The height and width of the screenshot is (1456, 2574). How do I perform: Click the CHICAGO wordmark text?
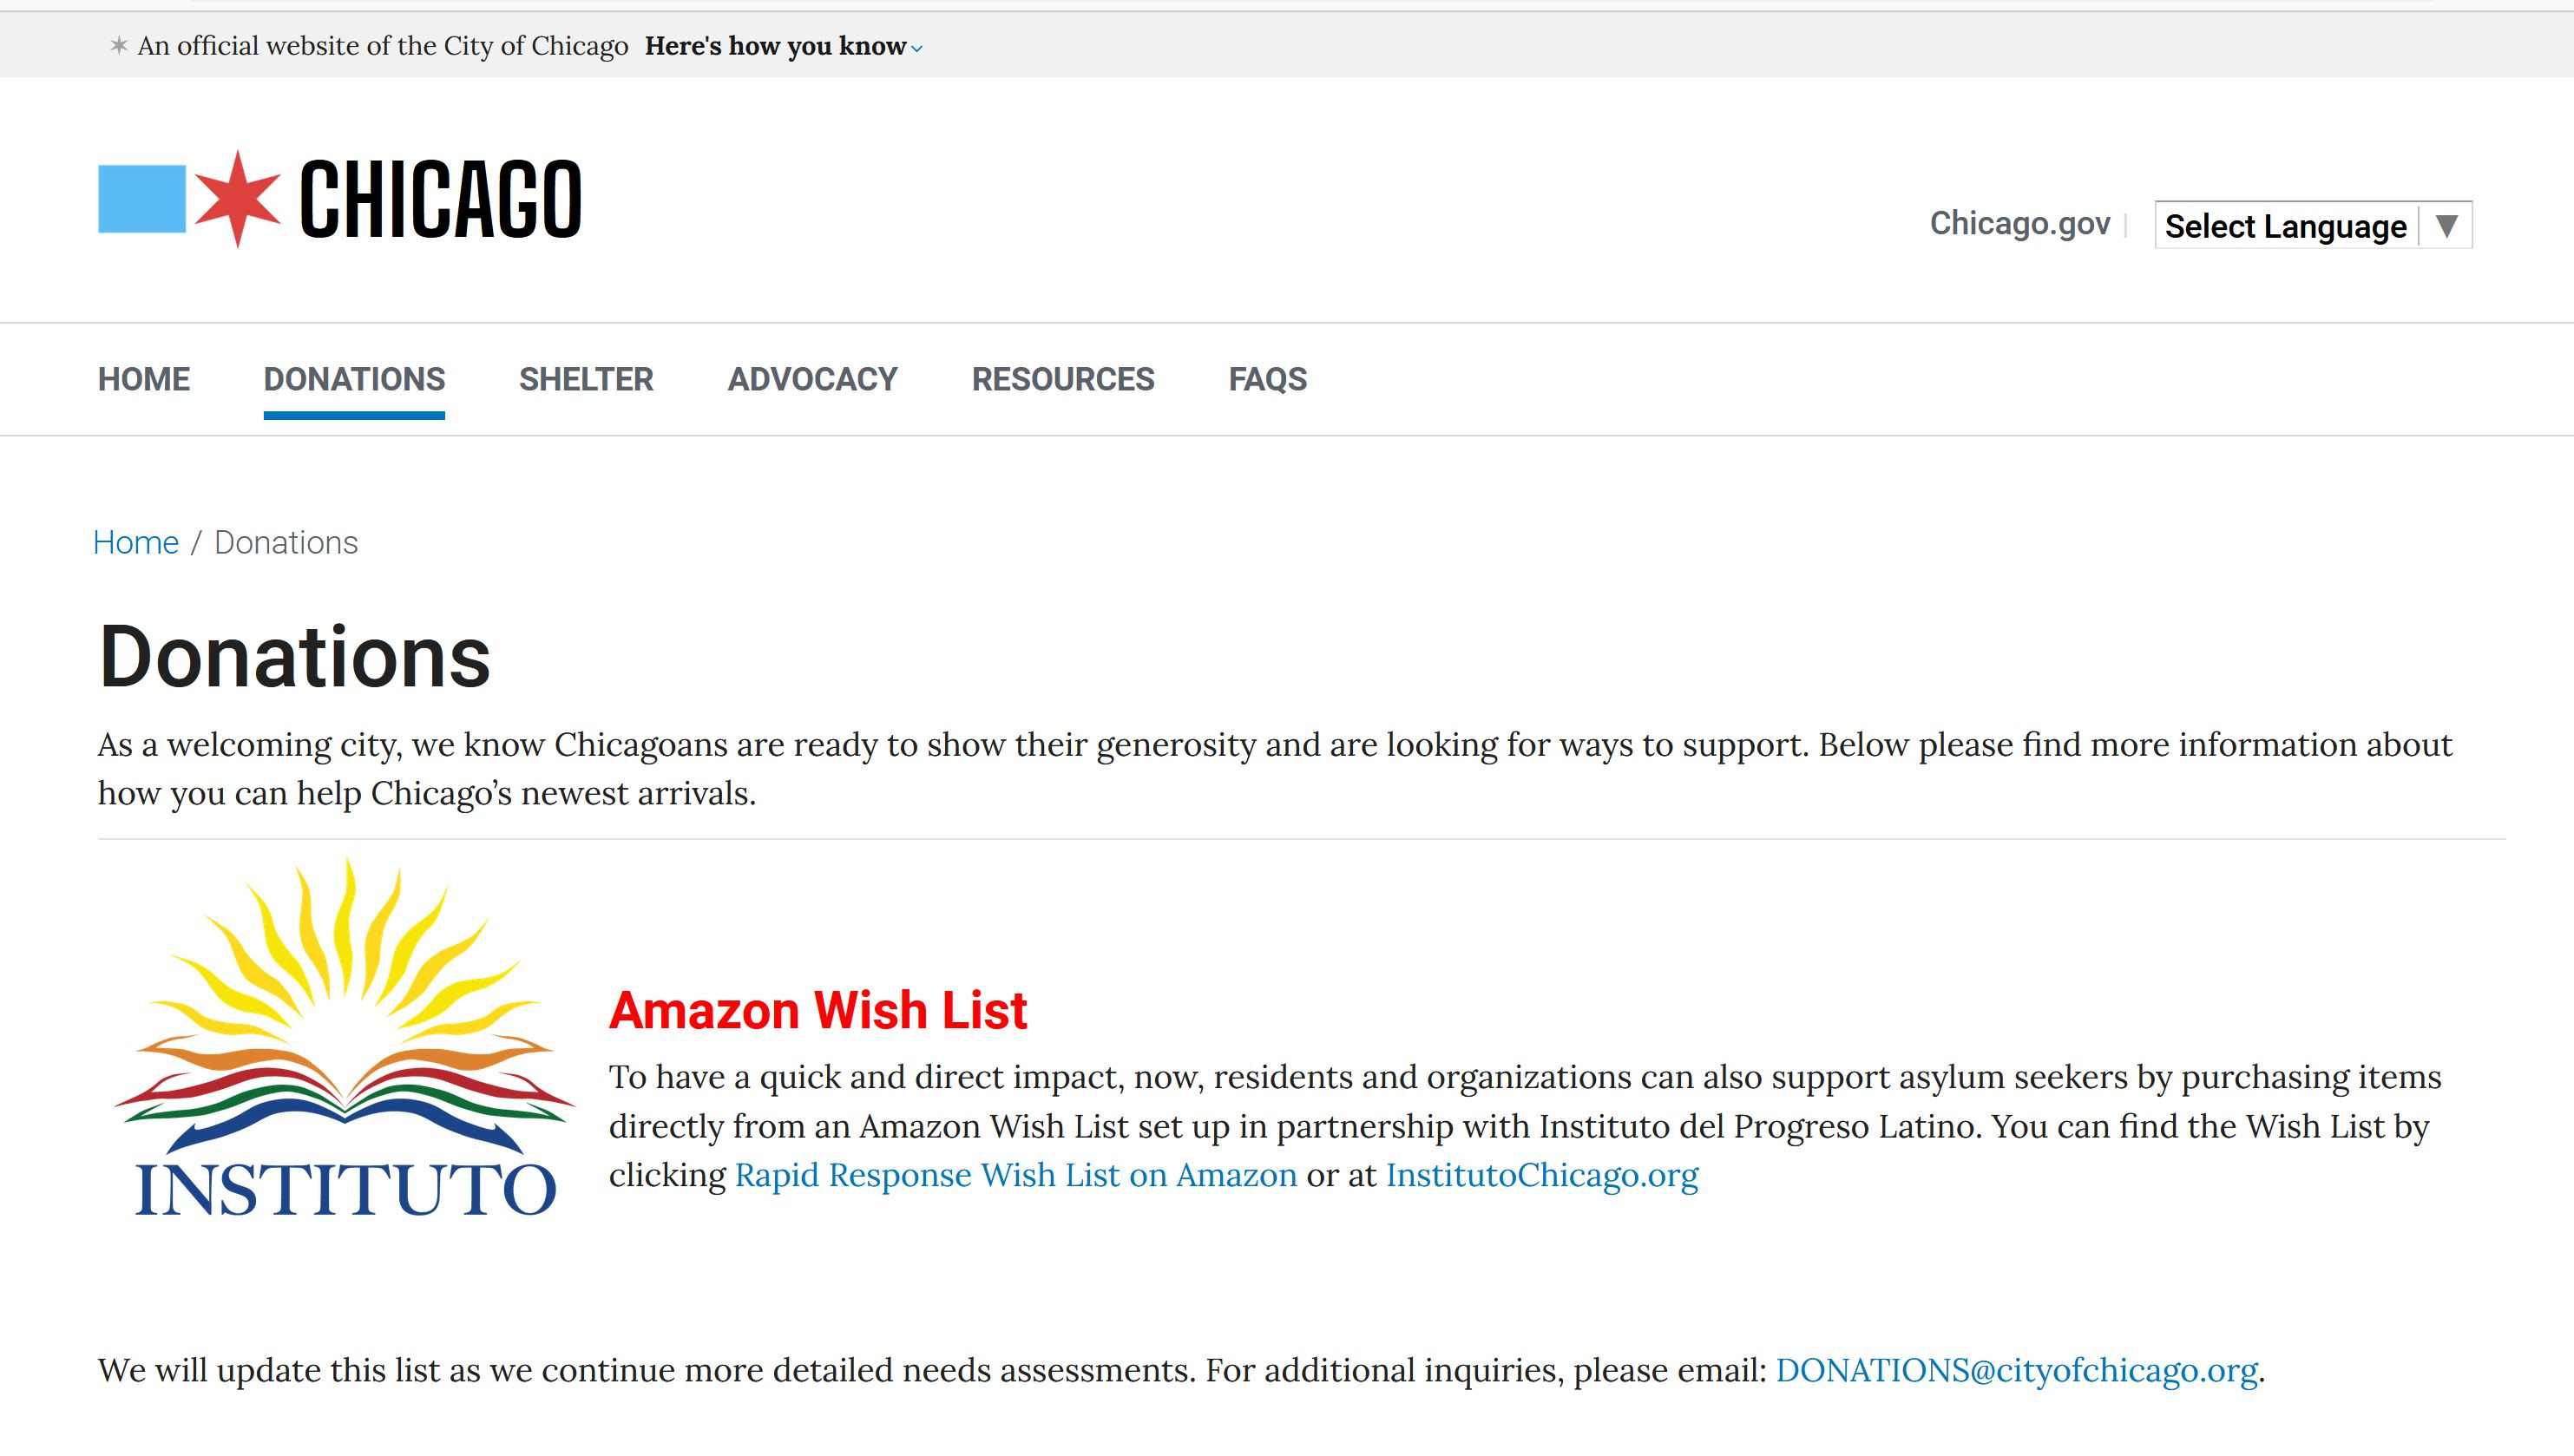(440, 199)
